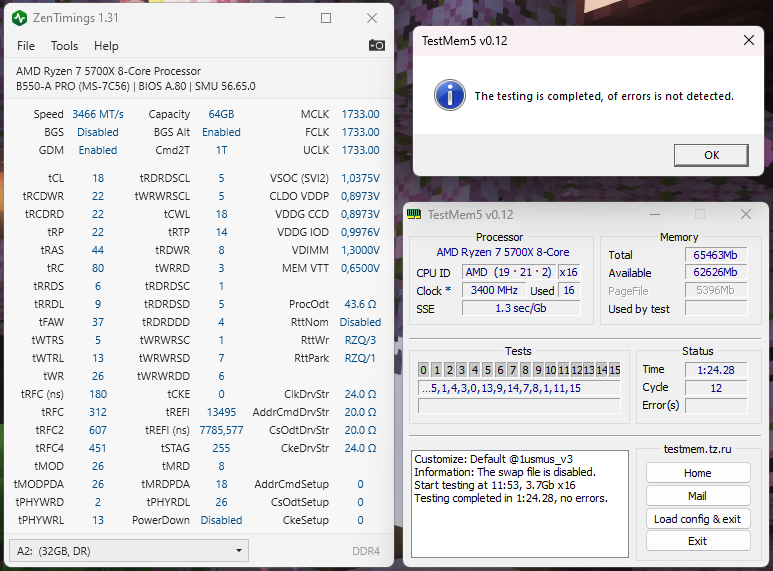Click the Home button in TestMem5

click(x=698, y=473)
